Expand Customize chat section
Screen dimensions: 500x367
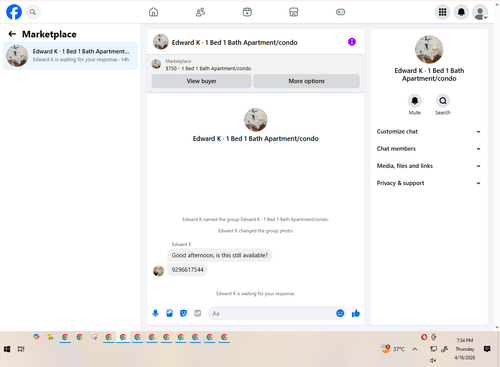[x=429, y=131]
